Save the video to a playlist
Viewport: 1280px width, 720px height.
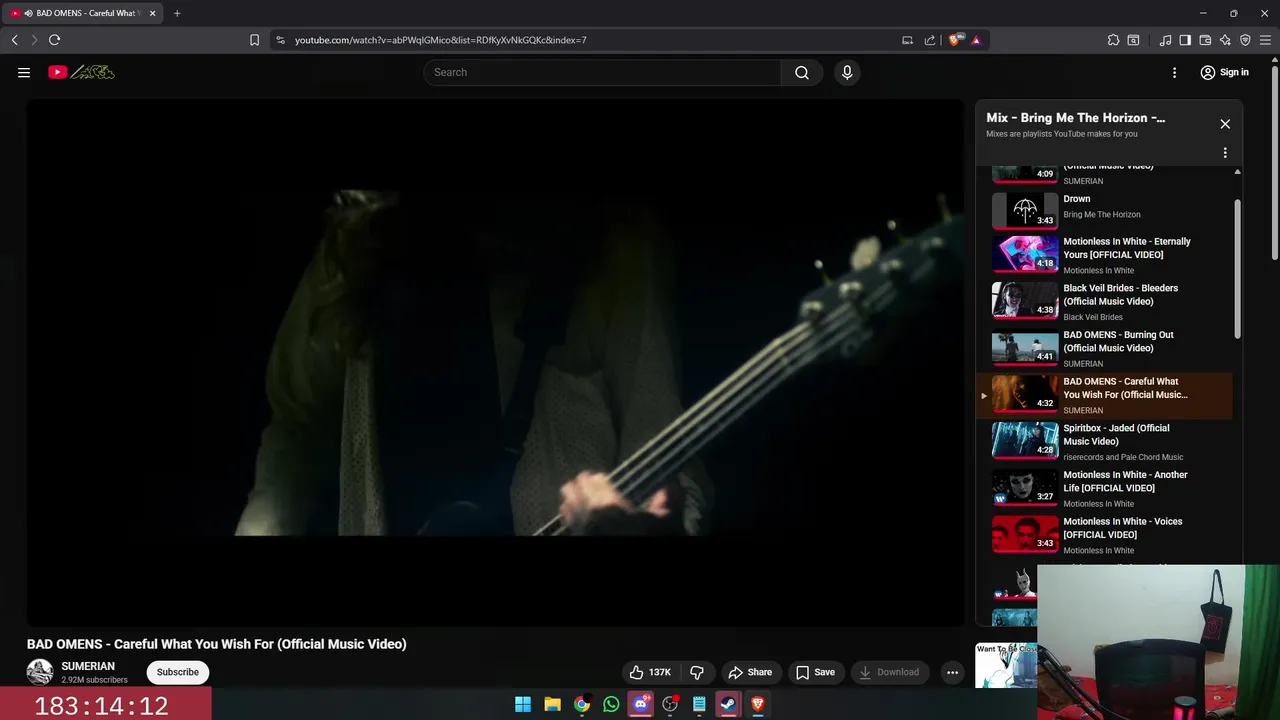pos(815,672)
